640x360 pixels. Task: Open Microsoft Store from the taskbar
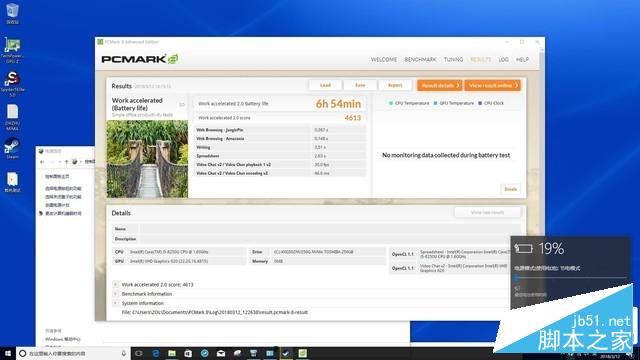tap(188, 353)
